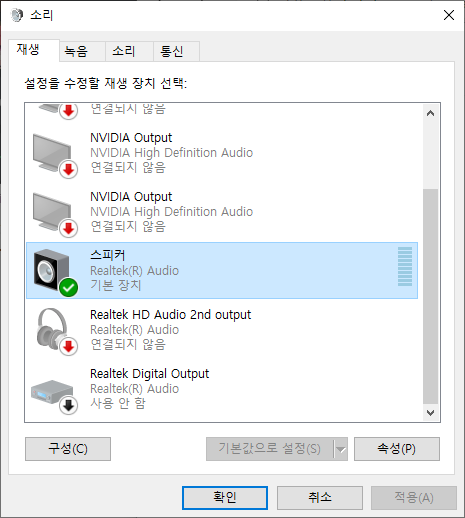Screen dimensions: 465x518
Task: Click the second NVIDIA Output monitor icon above 스피커
Action: pyautogui.click(x=54, y=214)
